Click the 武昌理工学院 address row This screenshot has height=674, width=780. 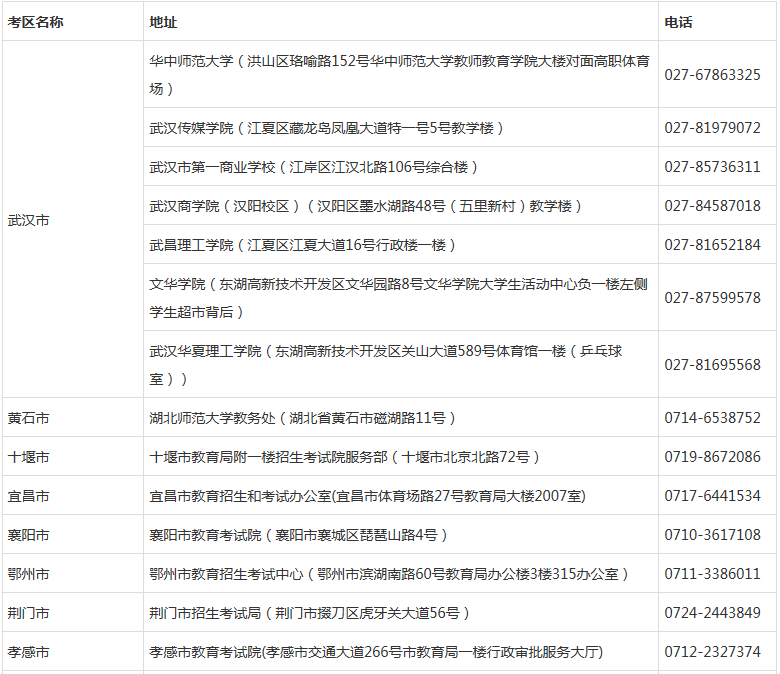pos(400,244)
